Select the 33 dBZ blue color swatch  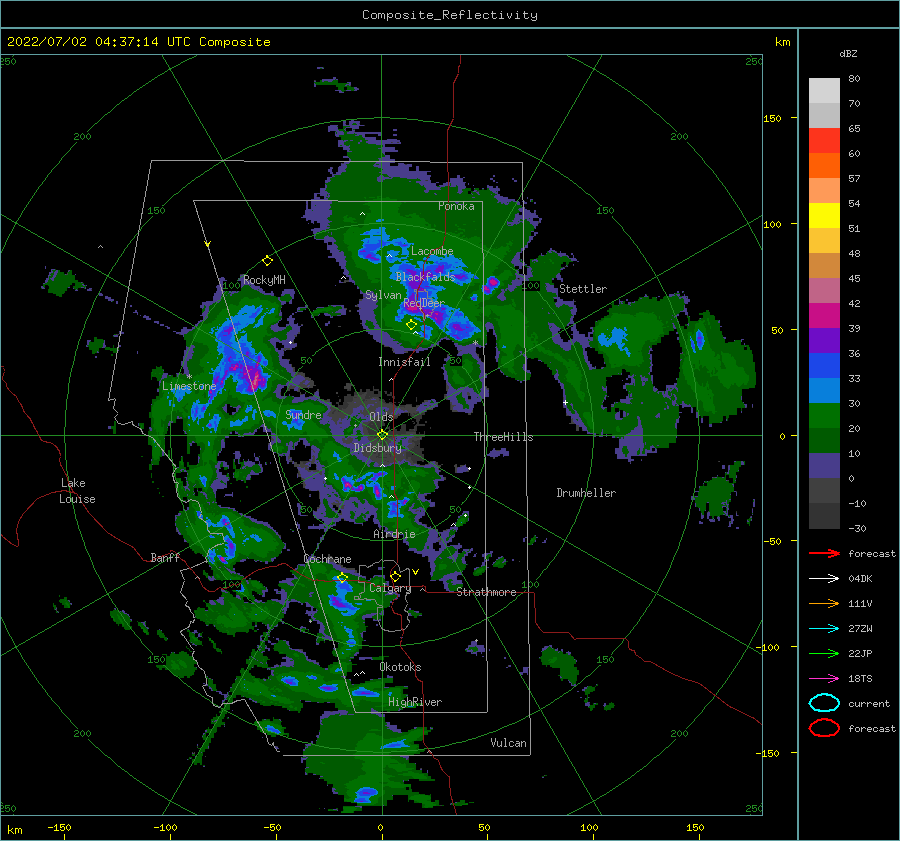[x=824, y=366]
